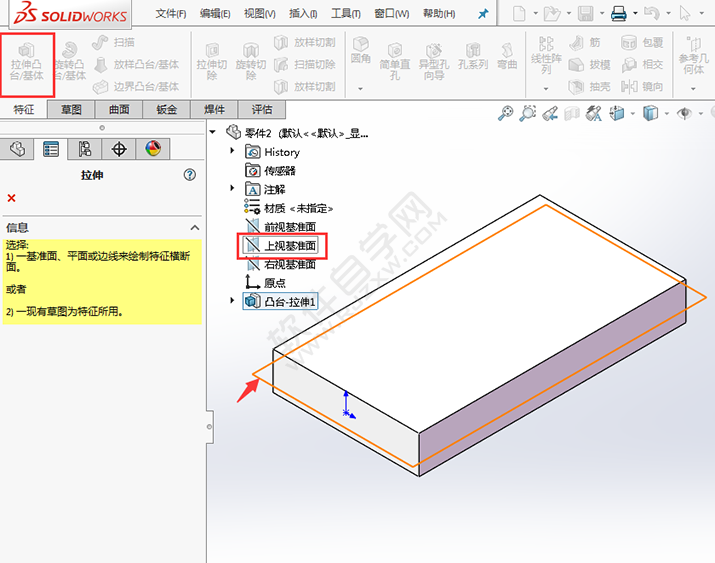Select 上视基准面 in the feature tree

tap(281, 246)
